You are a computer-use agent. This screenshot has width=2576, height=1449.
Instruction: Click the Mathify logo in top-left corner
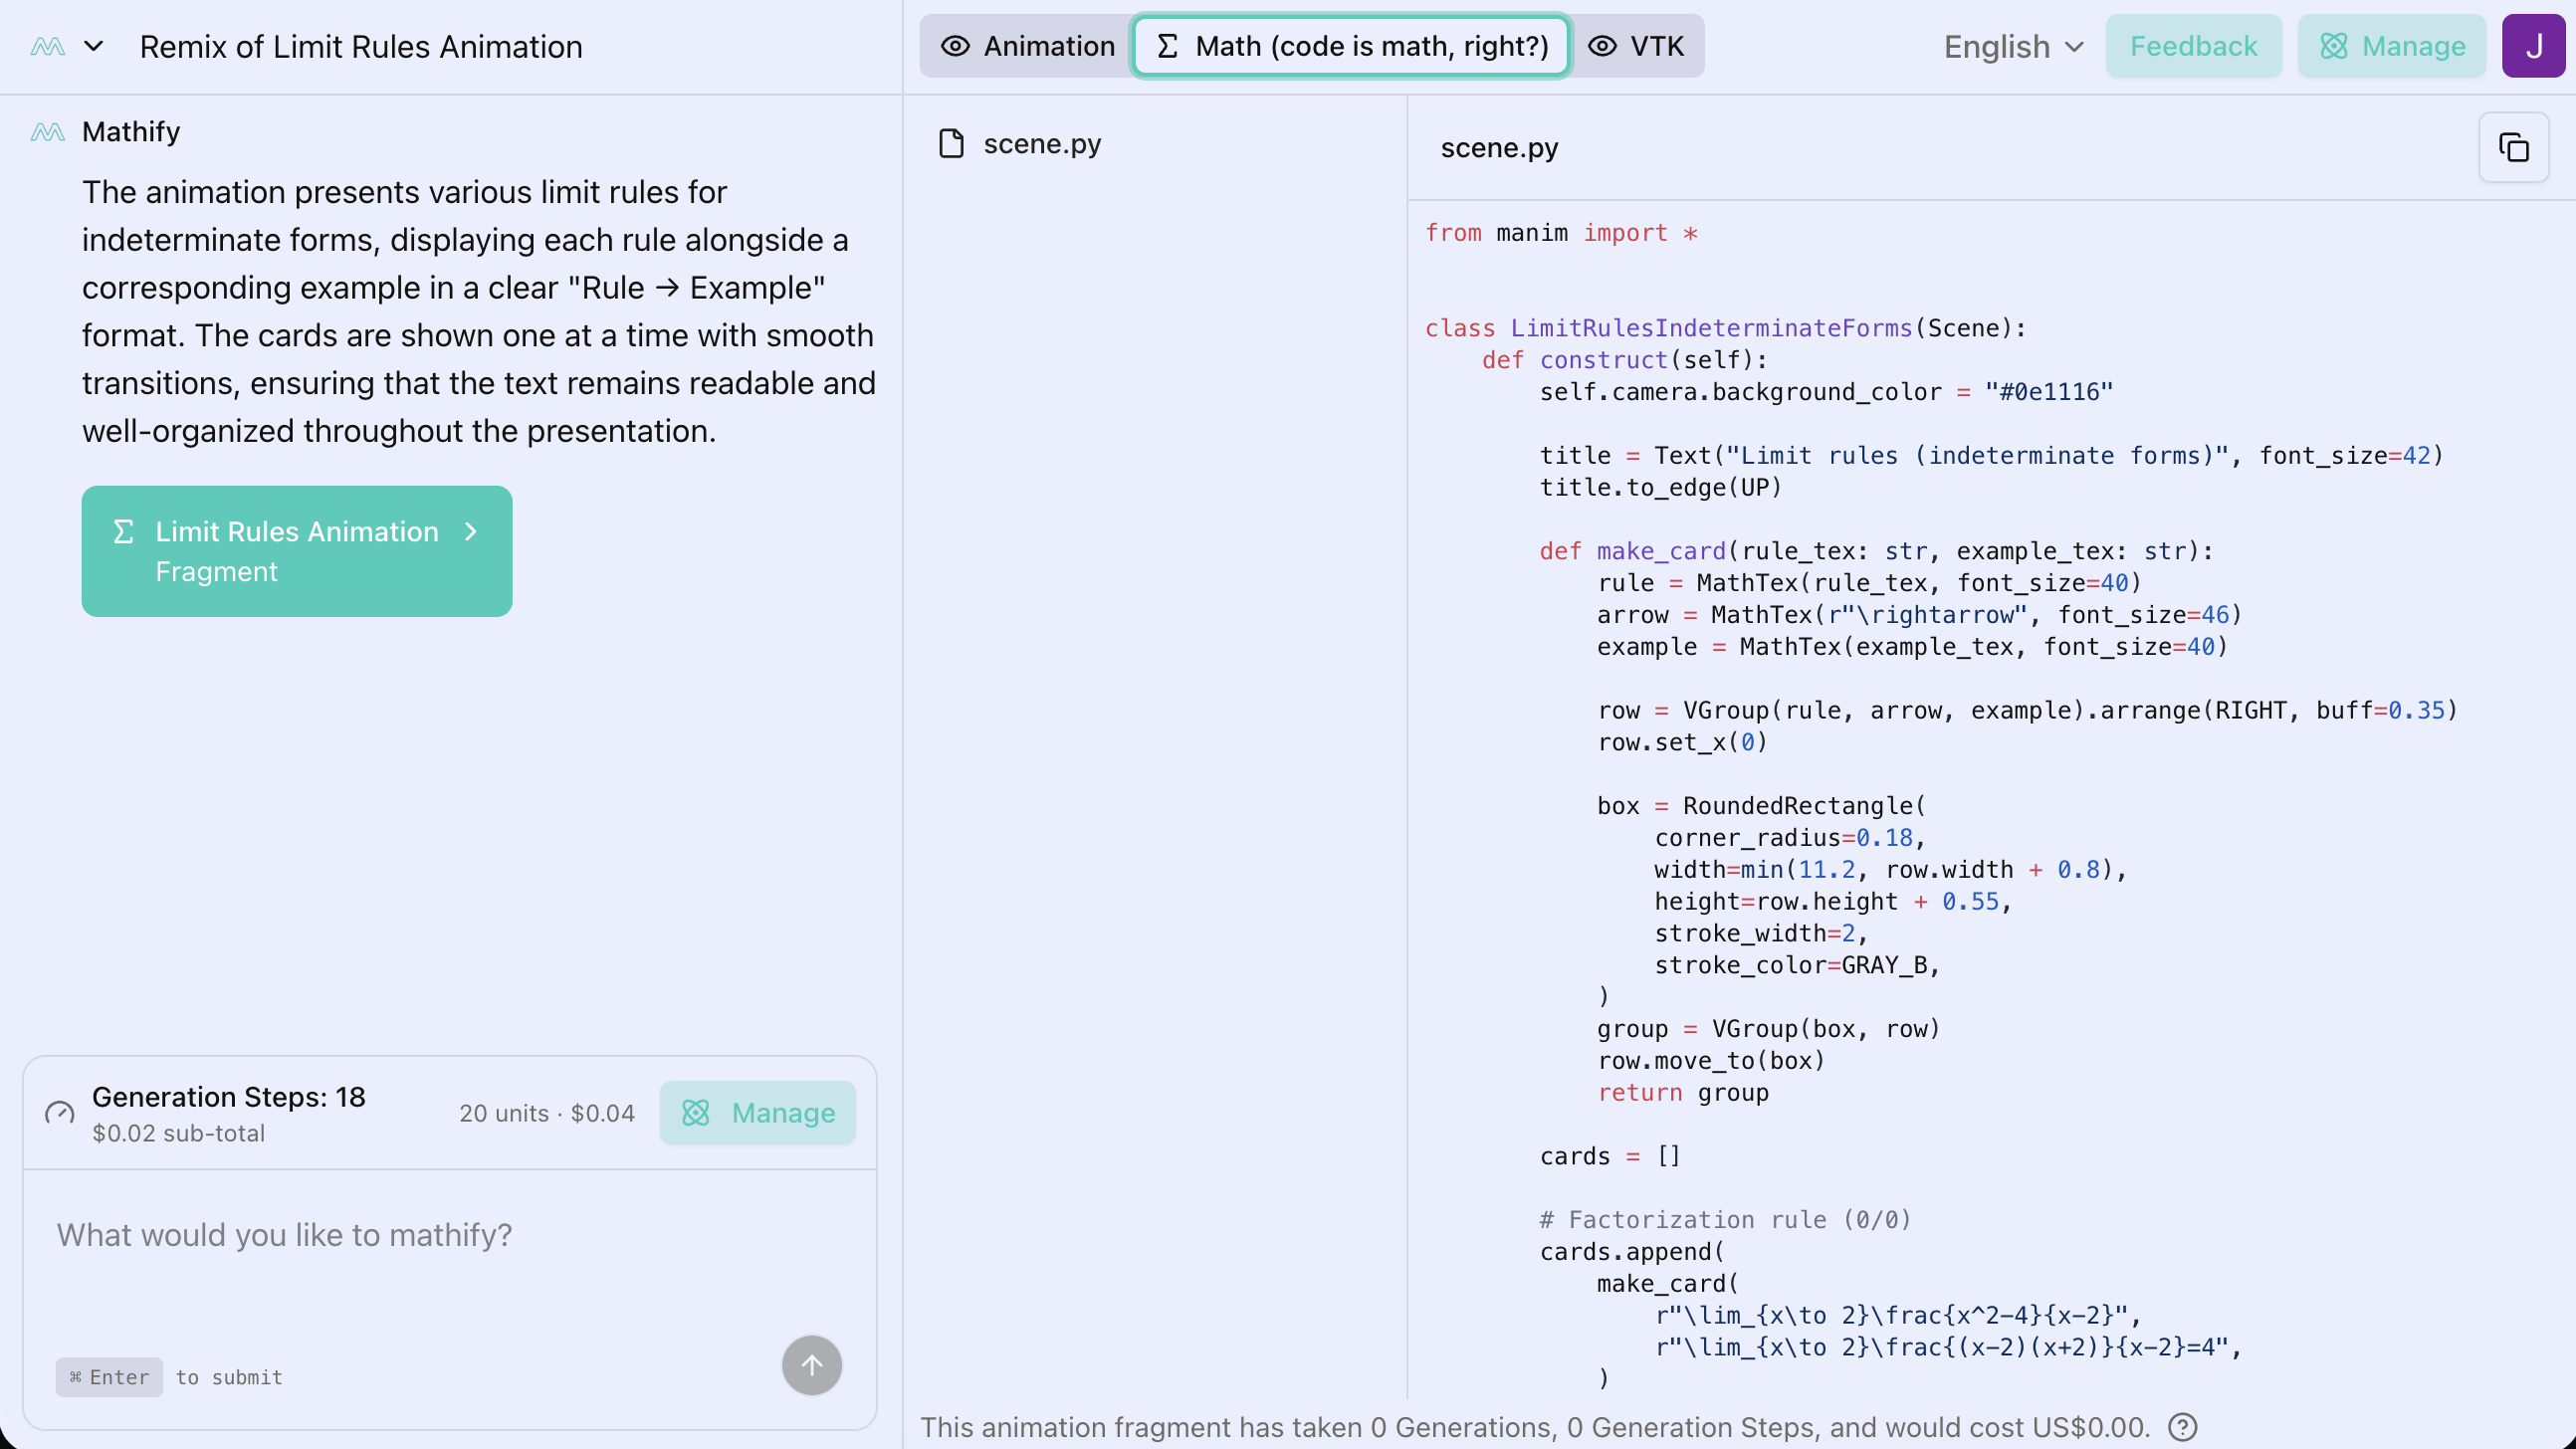click(x=47, y=46)
